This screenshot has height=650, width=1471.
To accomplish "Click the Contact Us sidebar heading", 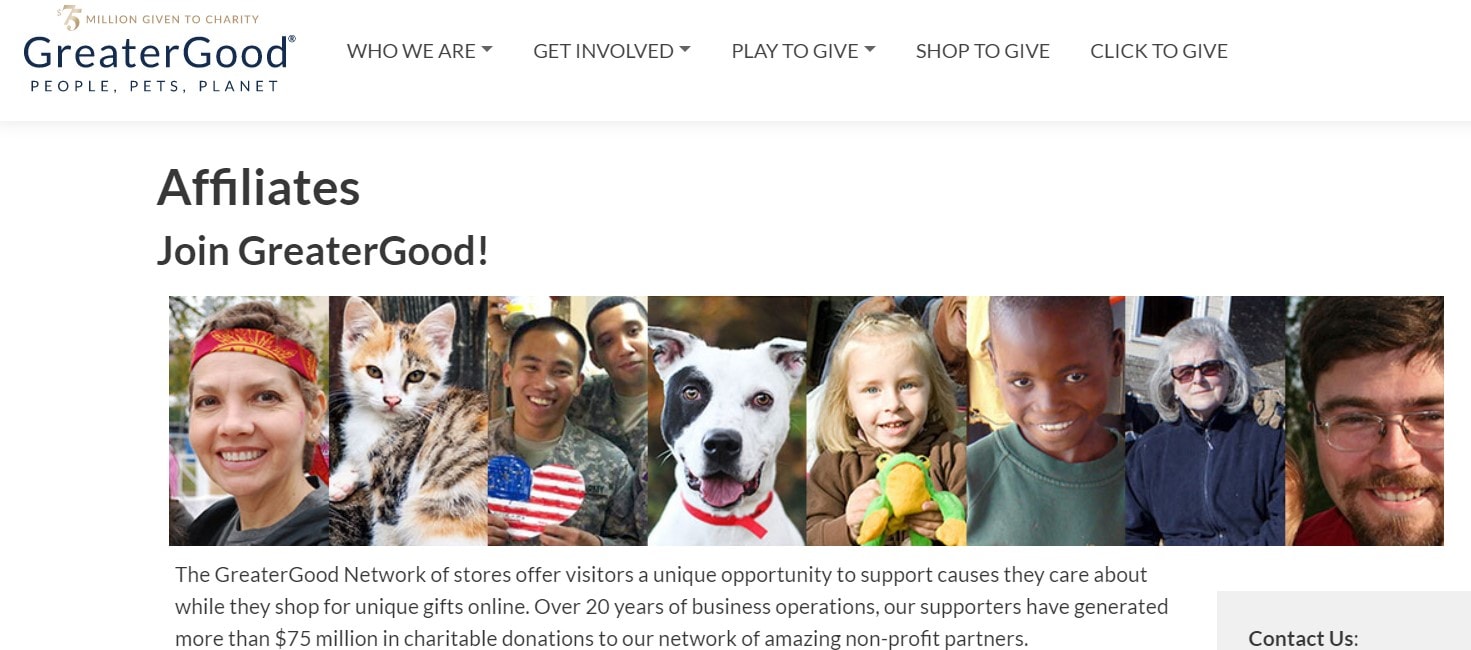I will coord(1303,638).
